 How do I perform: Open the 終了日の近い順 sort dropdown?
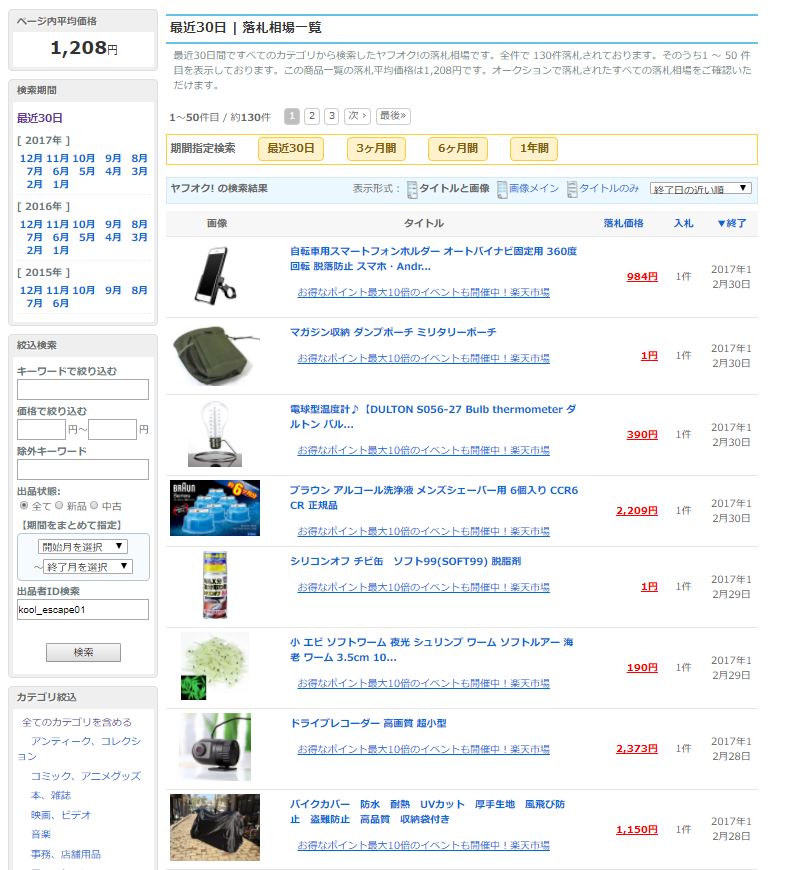coord(700,189)
